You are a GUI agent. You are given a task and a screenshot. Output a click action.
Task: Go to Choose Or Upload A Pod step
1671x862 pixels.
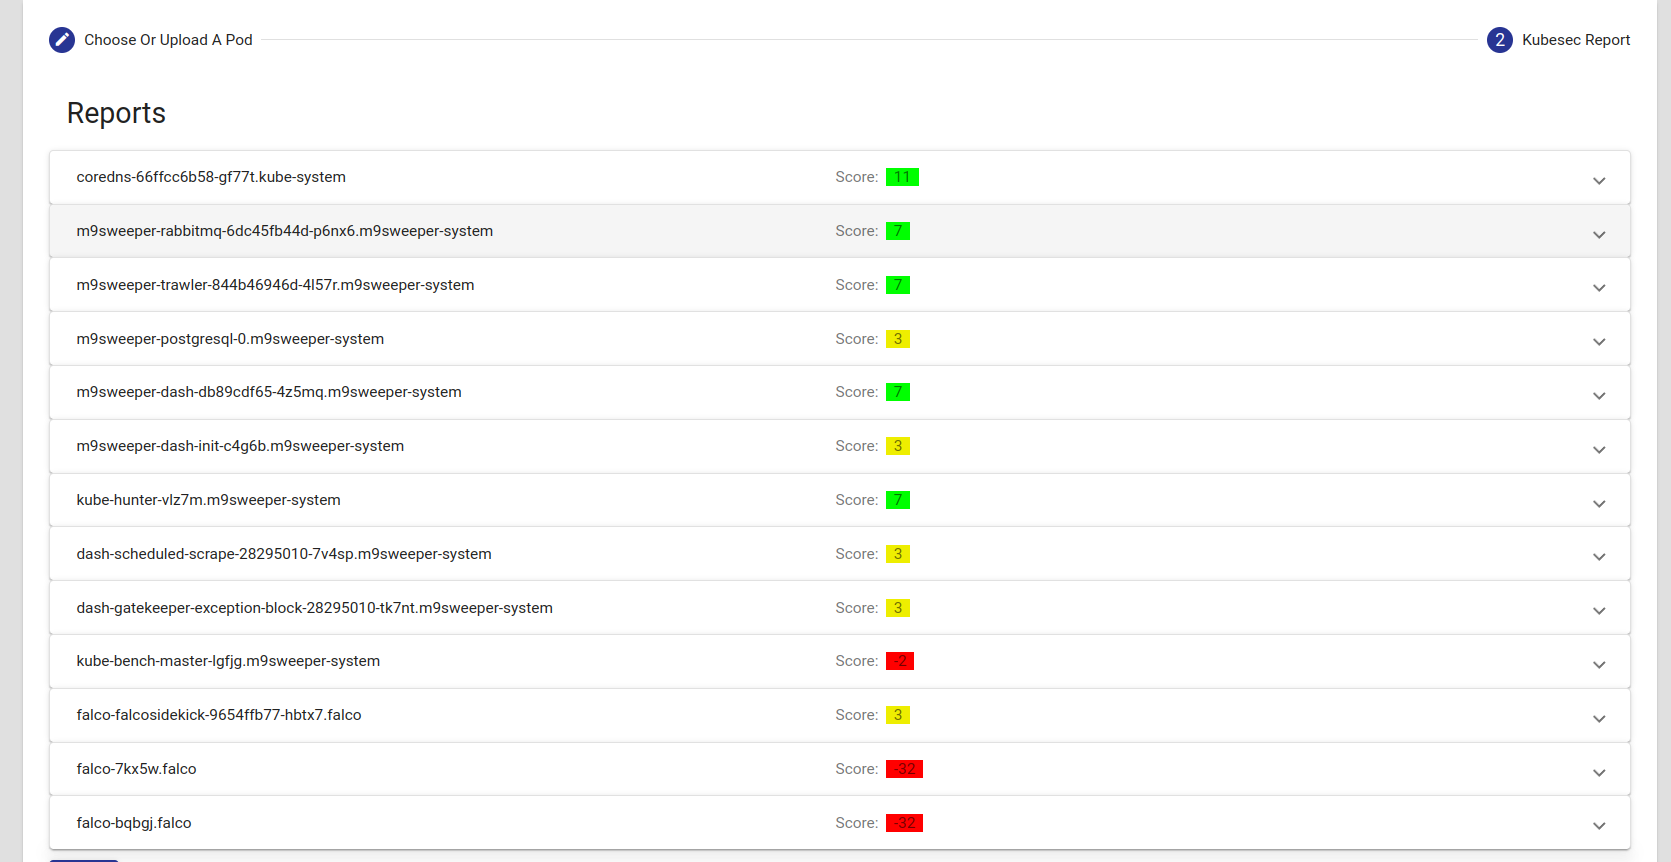point(168,40)
